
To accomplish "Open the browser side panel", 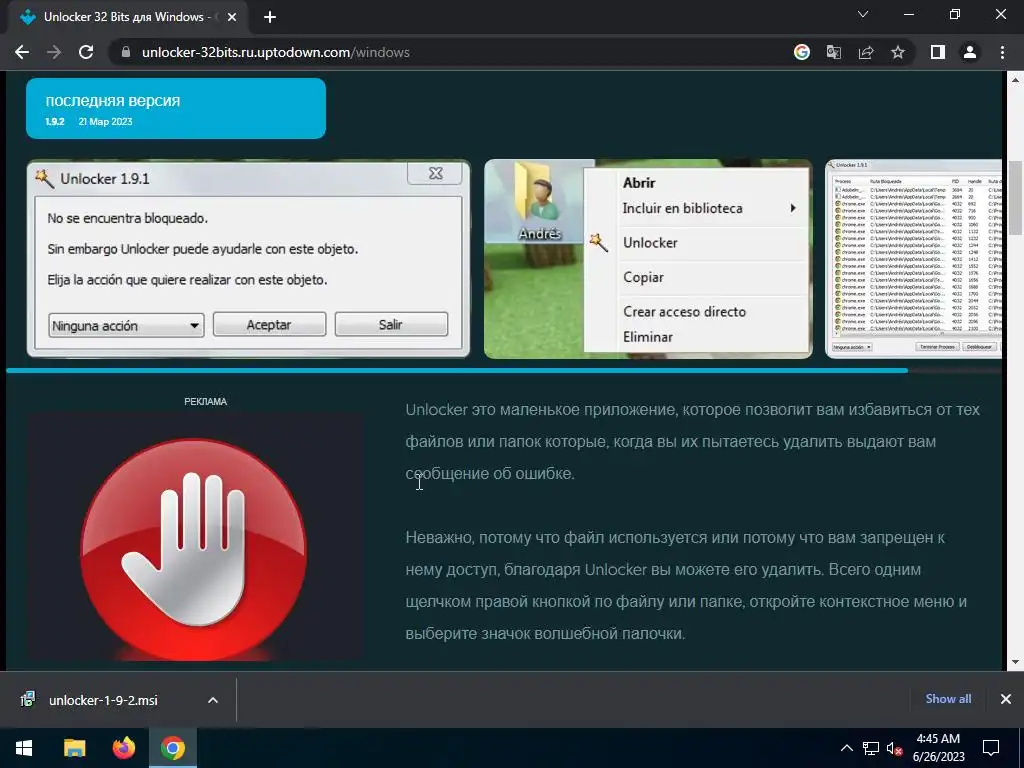I will [938, 53].
